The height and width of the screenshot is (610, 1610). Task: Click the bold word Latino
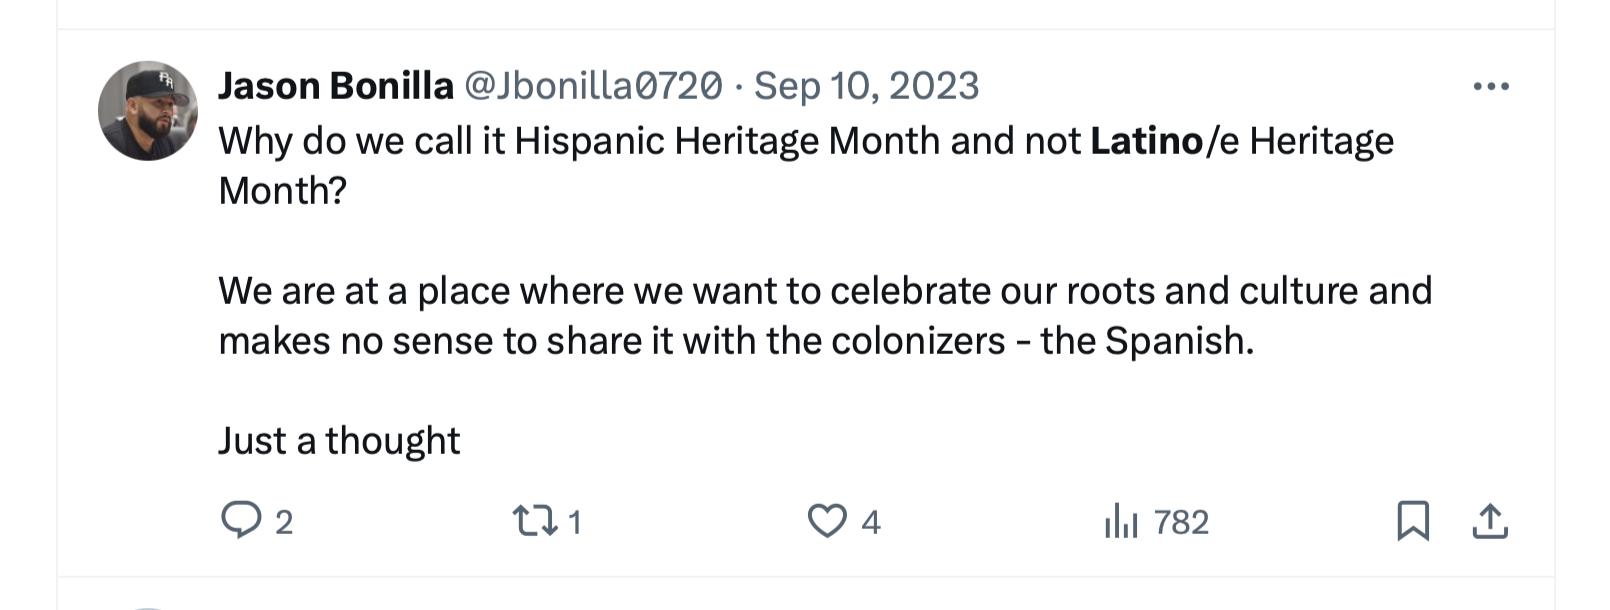(x=1146, y=141)
